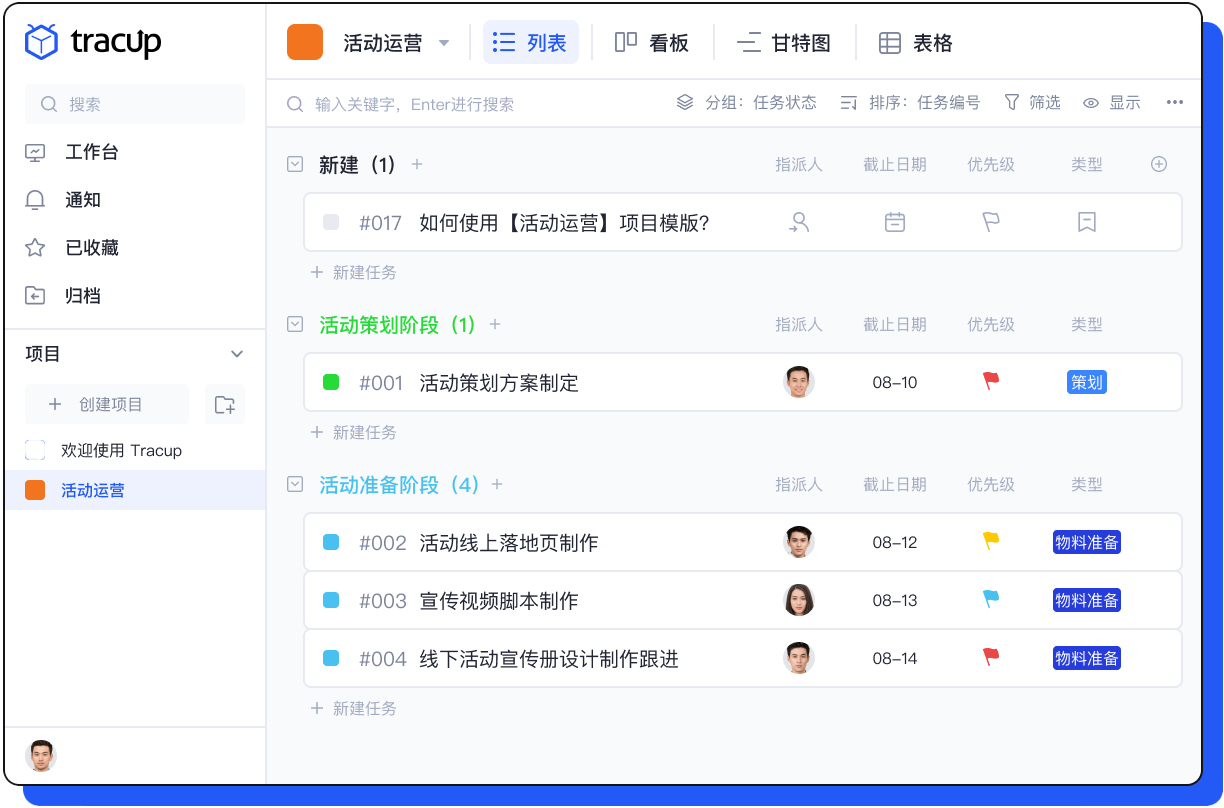Open the due date calendar icon for #017
Screen dimensions: 1224x808
point(894,222)
